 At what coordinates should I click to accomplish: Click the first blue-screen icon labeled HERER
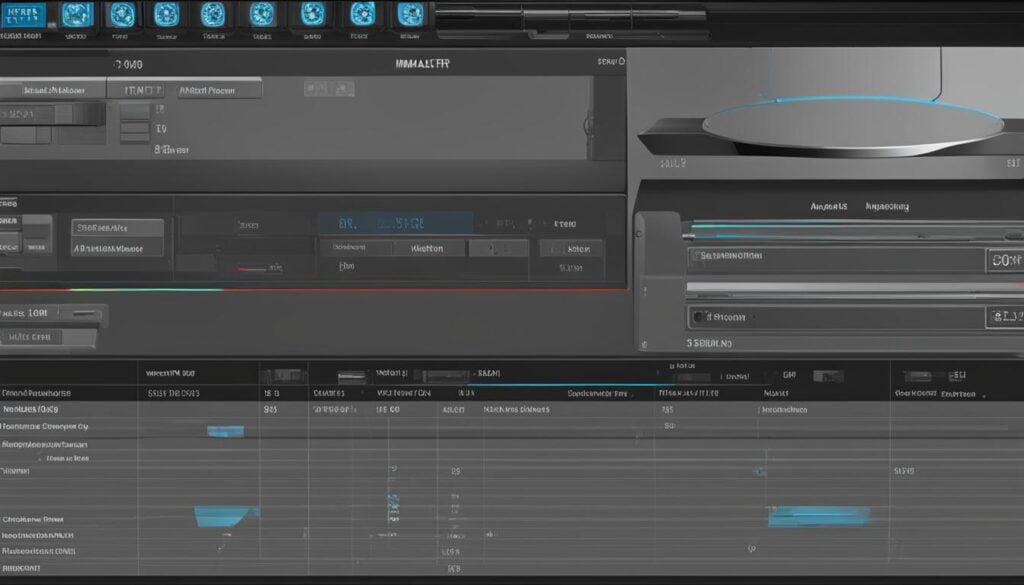pos(24,14)
